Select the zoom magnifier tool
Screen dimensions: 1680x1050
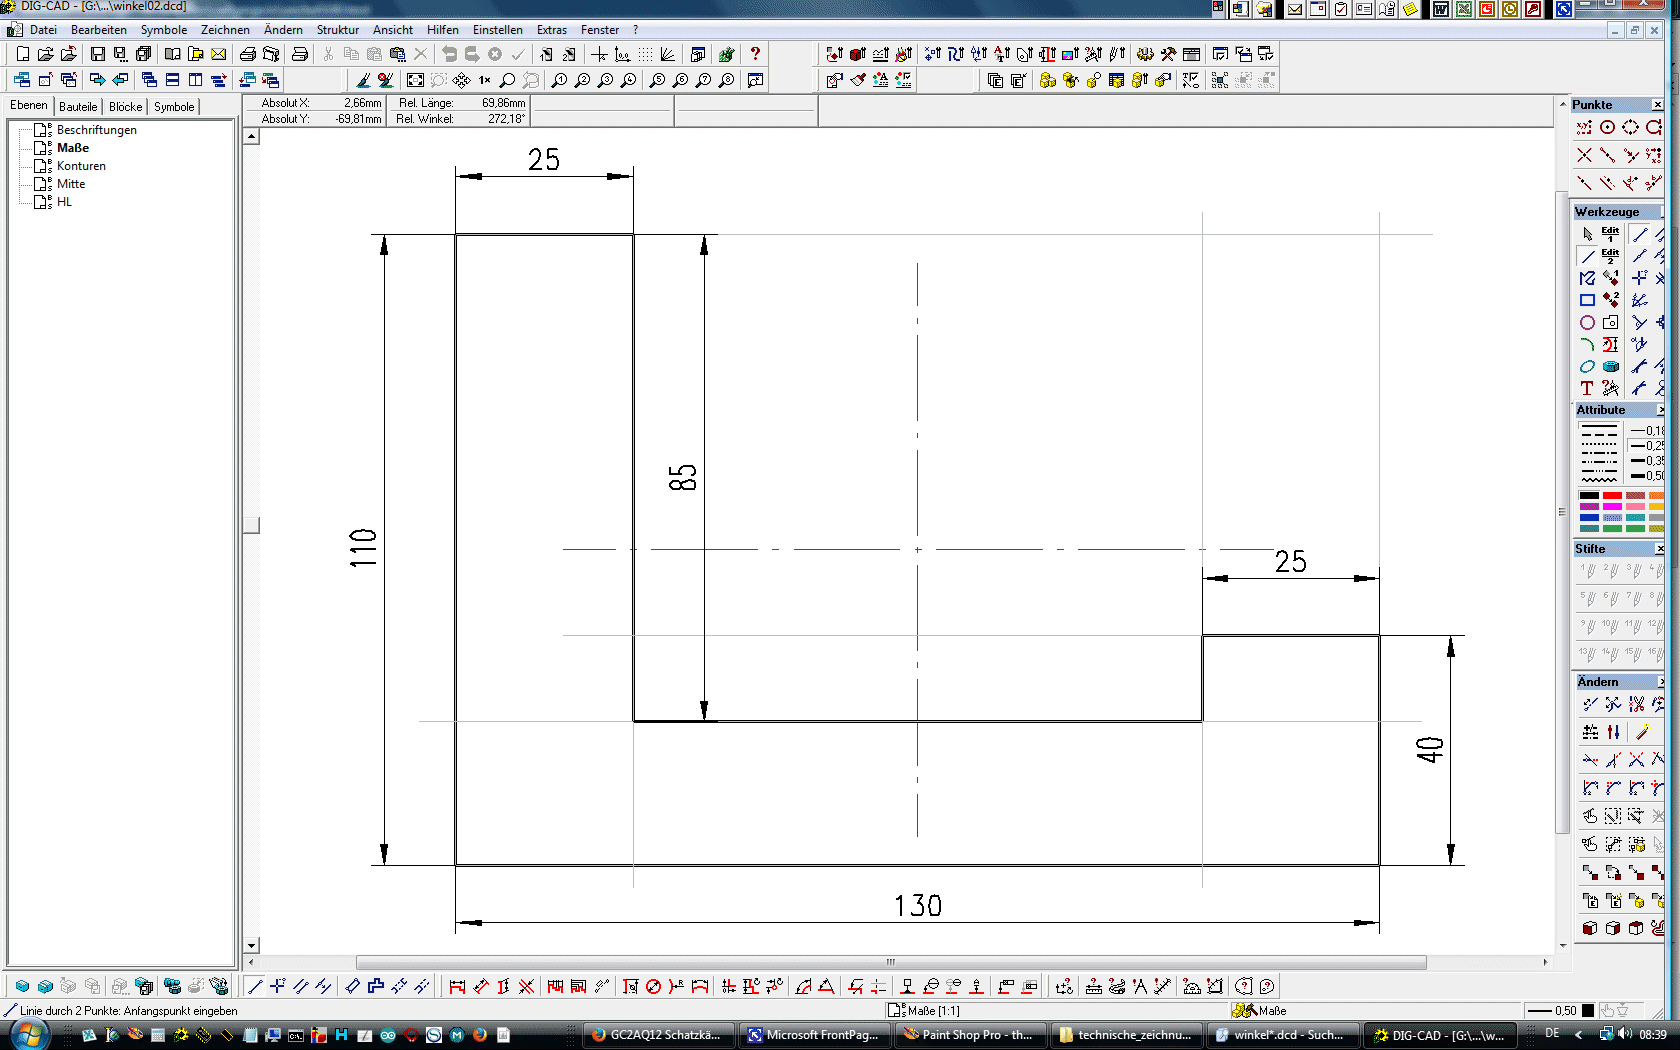(508, 80)
